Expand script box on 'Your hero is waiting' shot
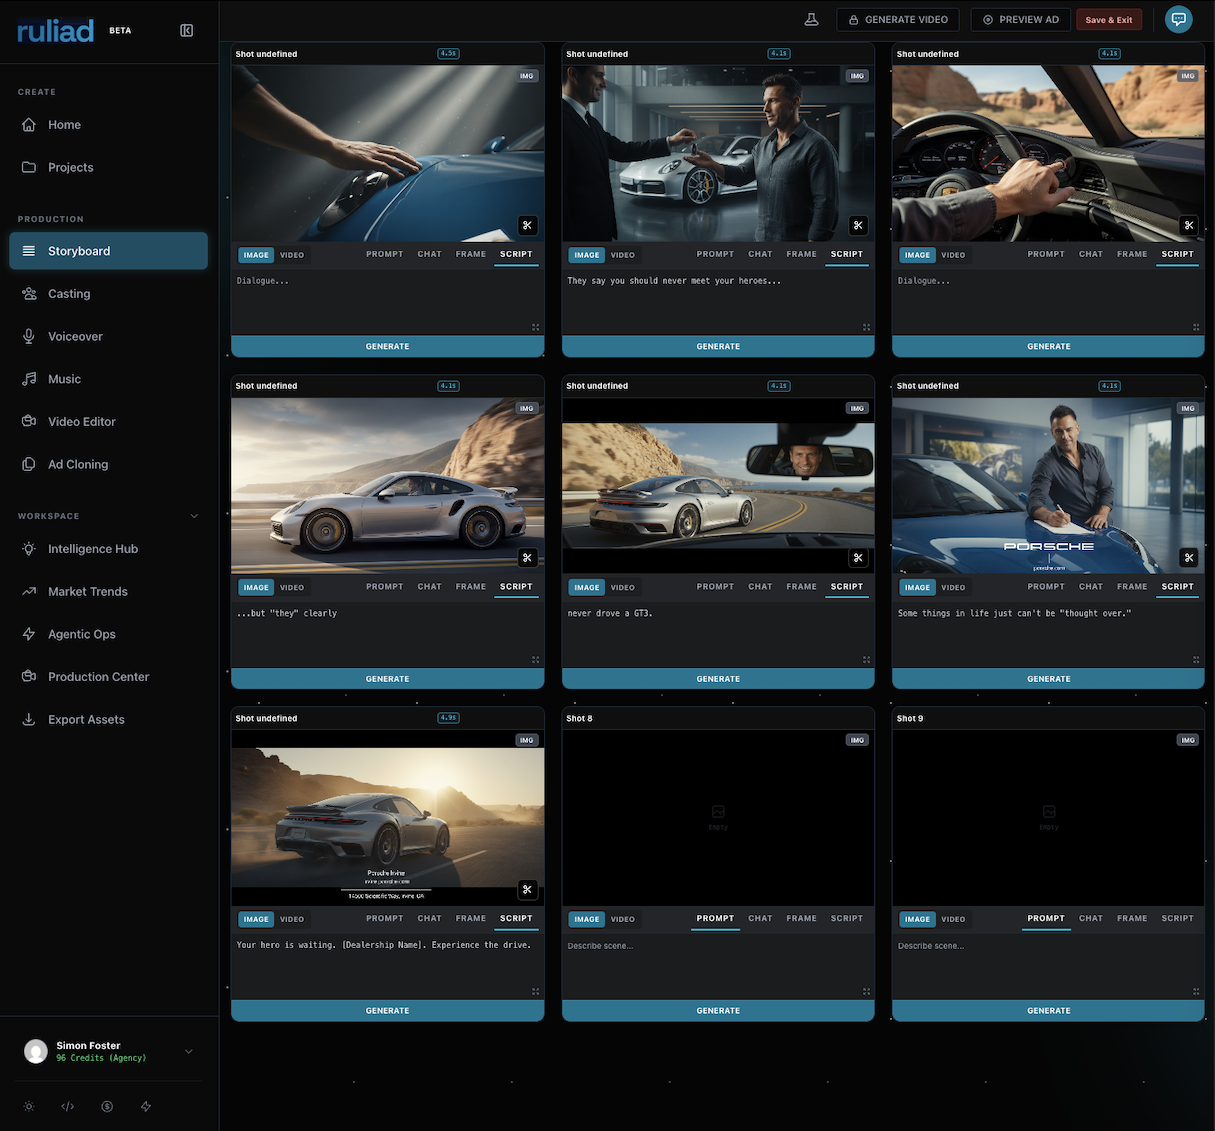 (535, 991)
